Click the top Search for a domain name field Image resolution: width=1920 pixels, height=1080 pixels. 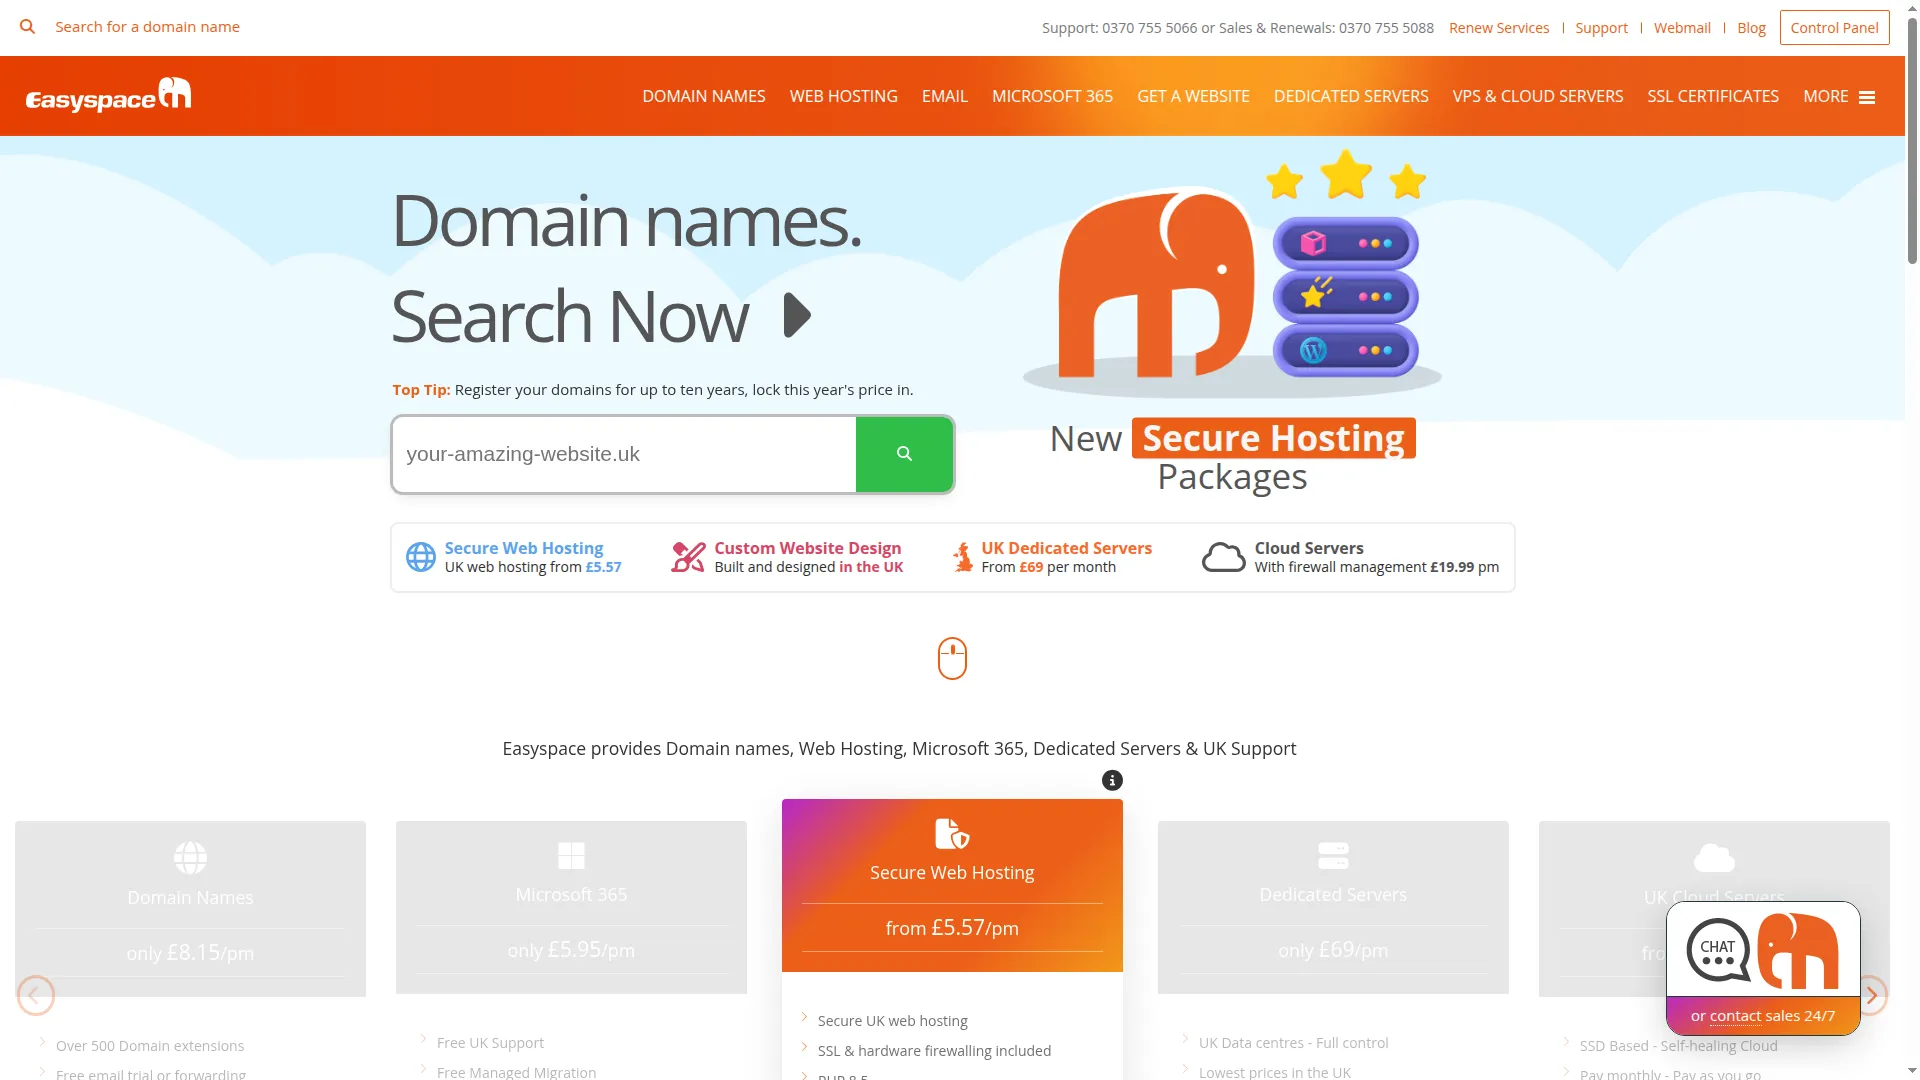[x=147, y=27]
